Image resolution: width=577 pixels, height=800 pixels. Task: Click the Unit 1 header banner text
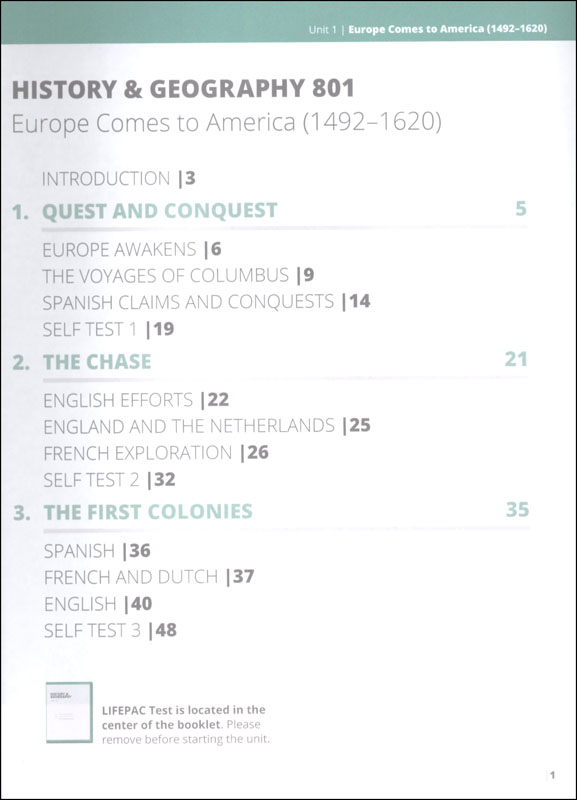[428, 29]
